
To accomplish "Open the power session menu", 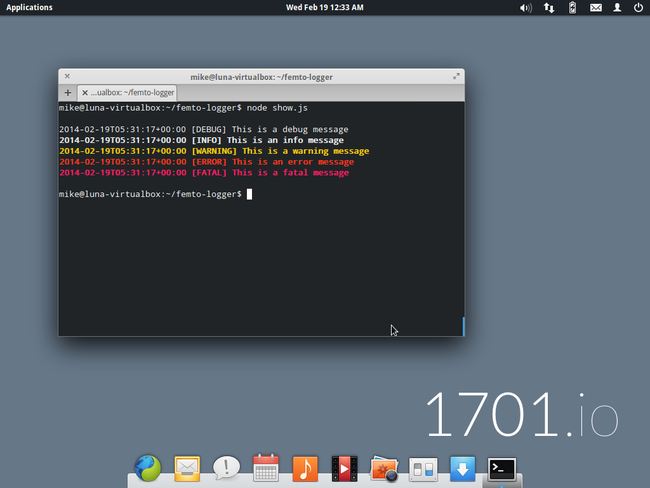I will coord(639,7).
